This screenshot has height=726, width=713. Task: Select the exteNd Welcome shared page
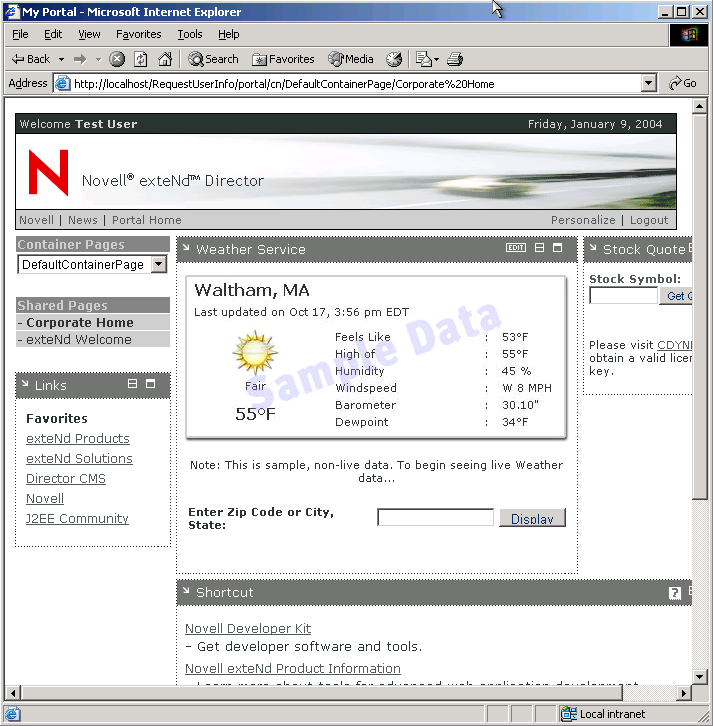79,339
